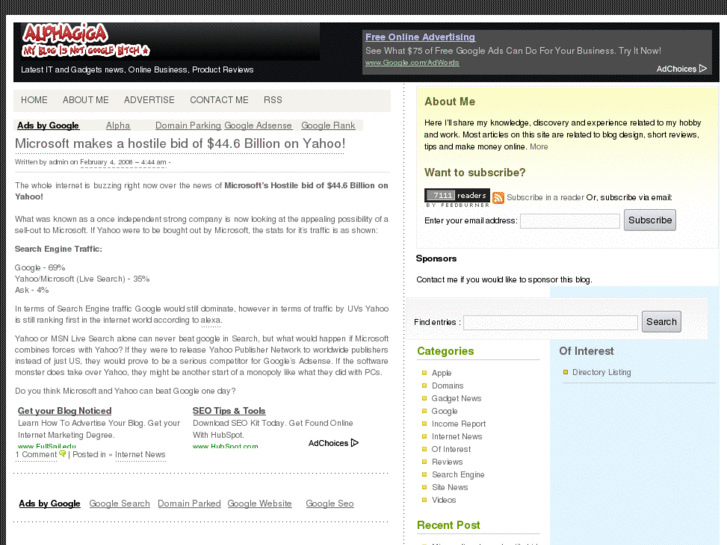Viewport: 727px width, 545px height.
Task: Open the Of Interest category link
Action: [451, 449]
